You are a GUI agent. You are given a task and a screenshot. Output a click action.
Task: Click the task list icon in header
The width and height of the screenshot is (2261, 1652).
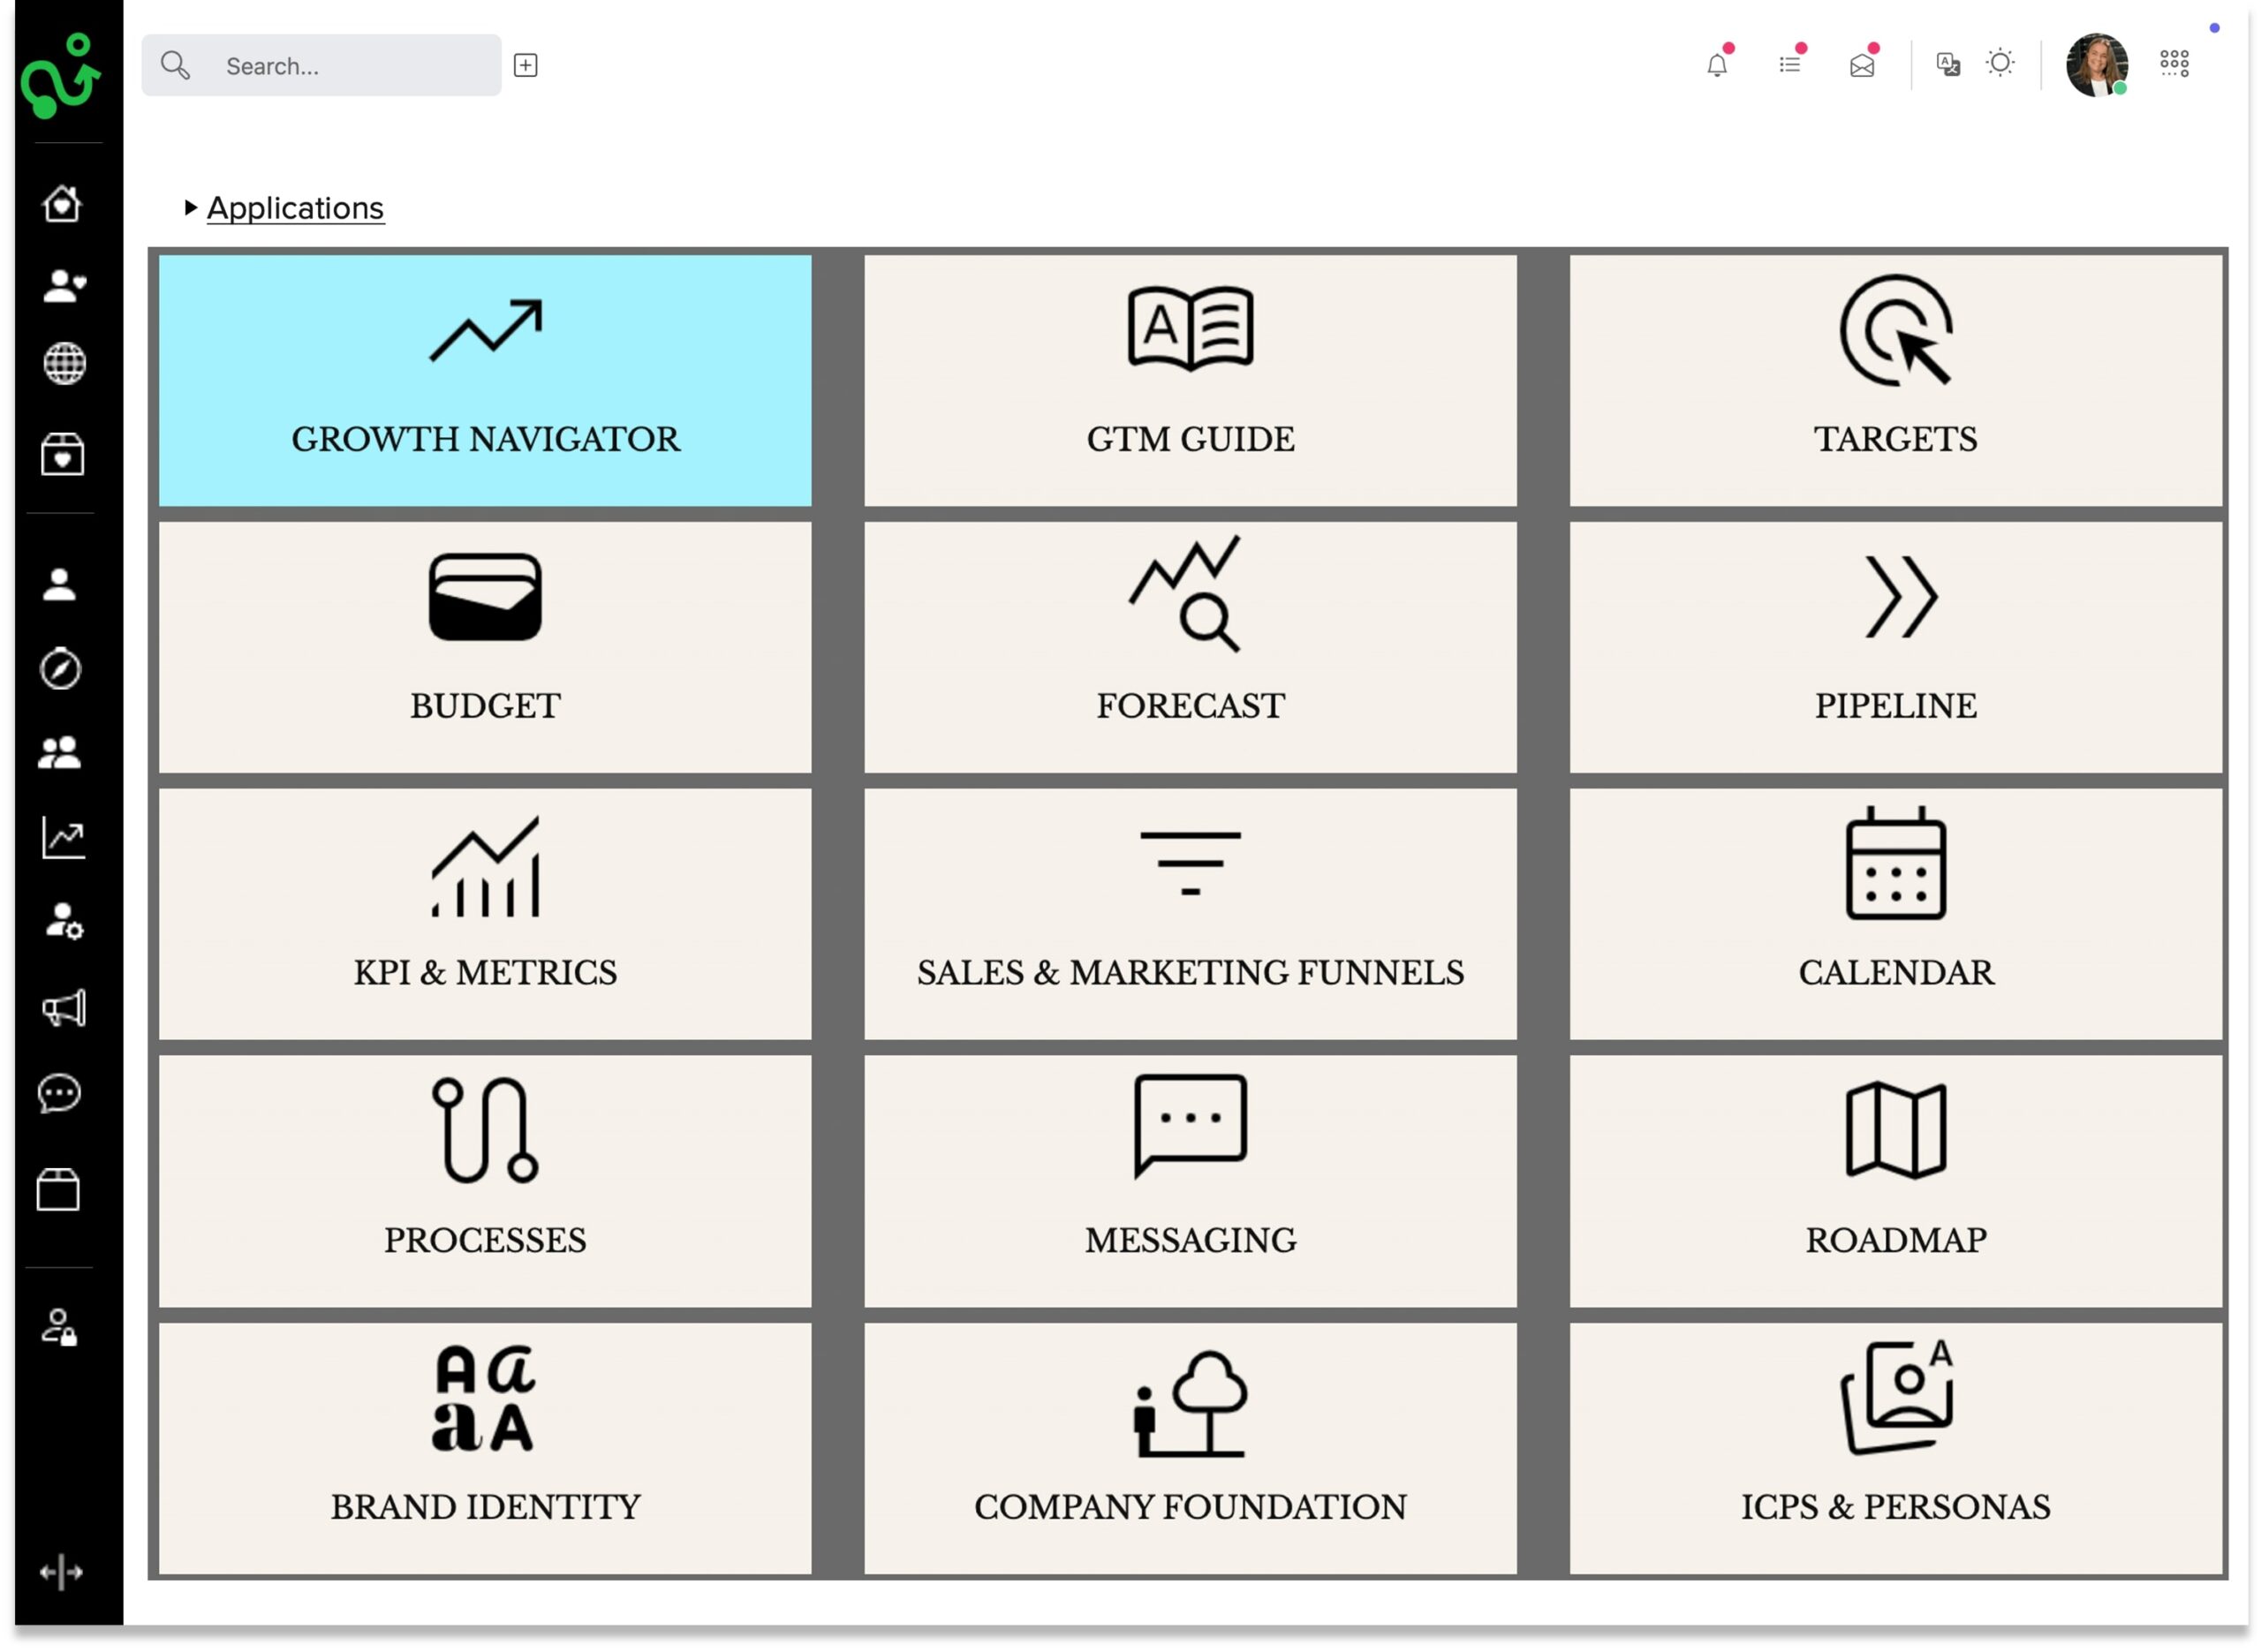(x=1791, y=65)
